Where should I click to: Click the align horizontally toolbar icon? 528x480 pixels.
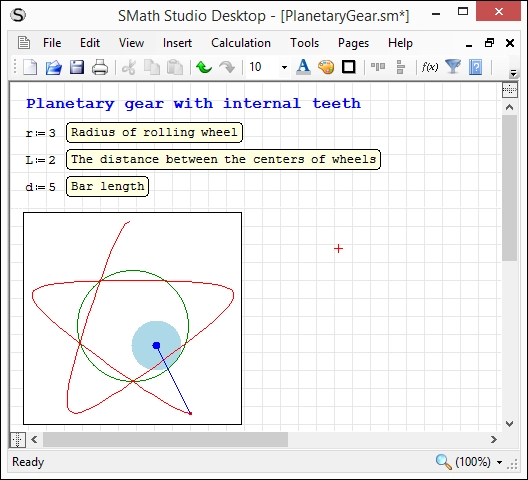coord(378,67)
